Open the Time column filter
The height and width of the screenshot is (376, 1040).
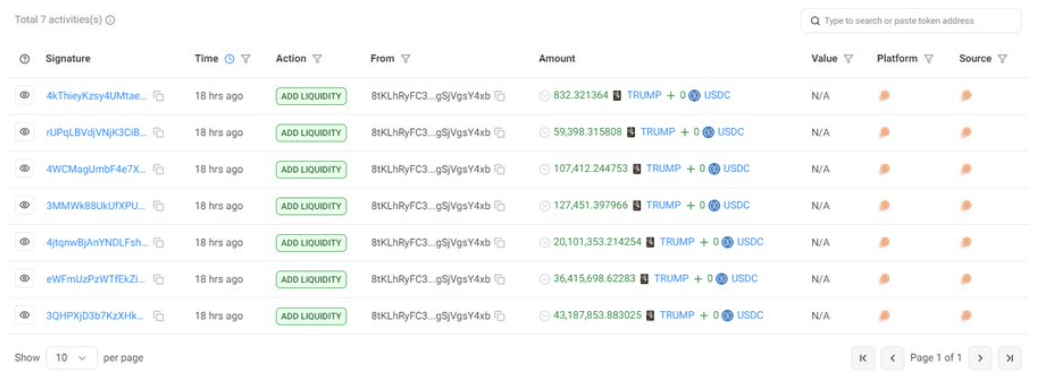pos(245,58)
